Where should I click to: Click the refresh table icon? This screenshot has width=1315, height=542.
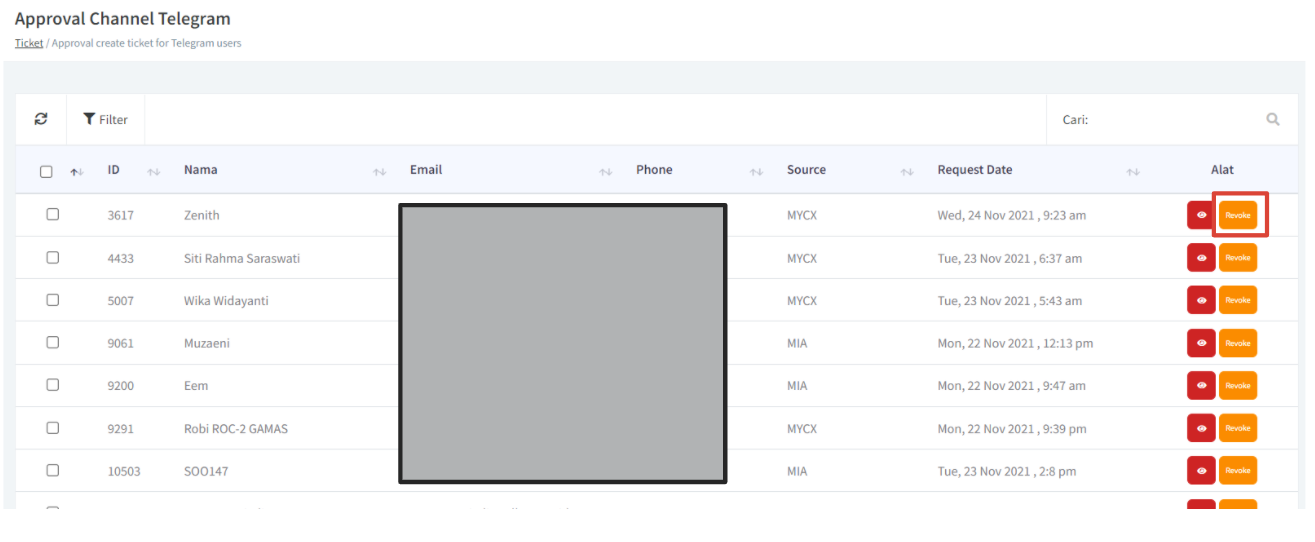41,119
